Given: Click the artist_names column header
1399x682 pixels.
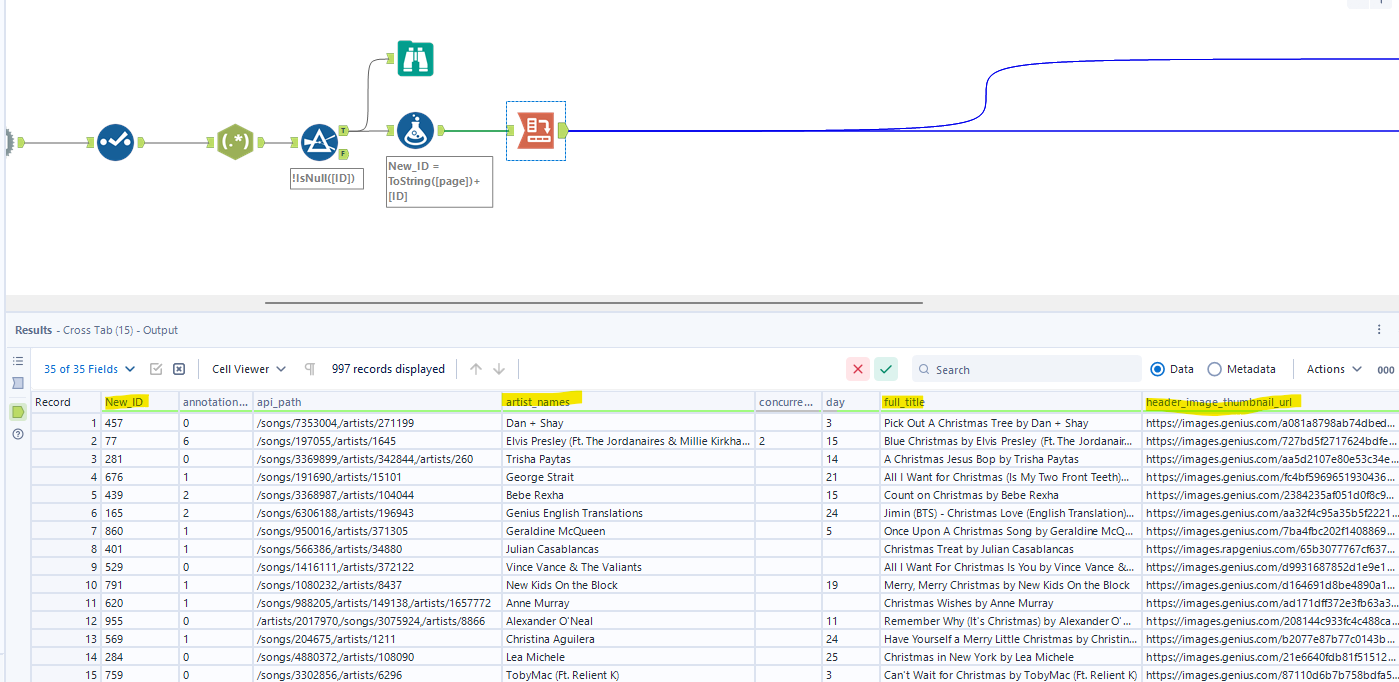Looking at the screenshot, I should (542, 402).
